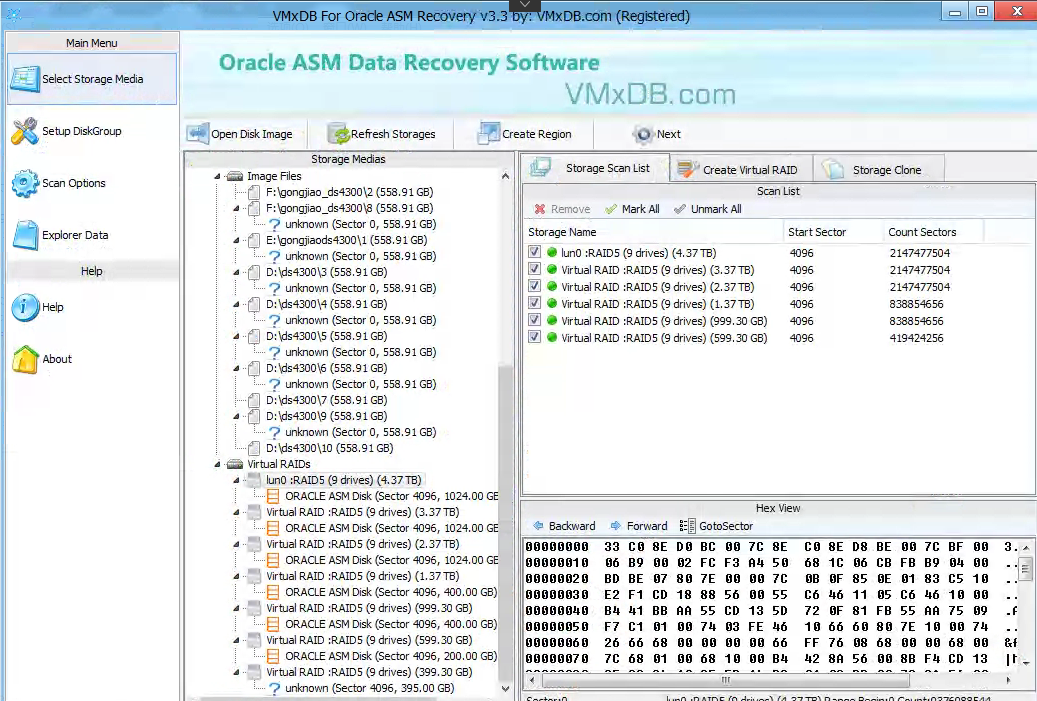Click the question mark icon of 395.00 GB unknown

tap(274, 688)
